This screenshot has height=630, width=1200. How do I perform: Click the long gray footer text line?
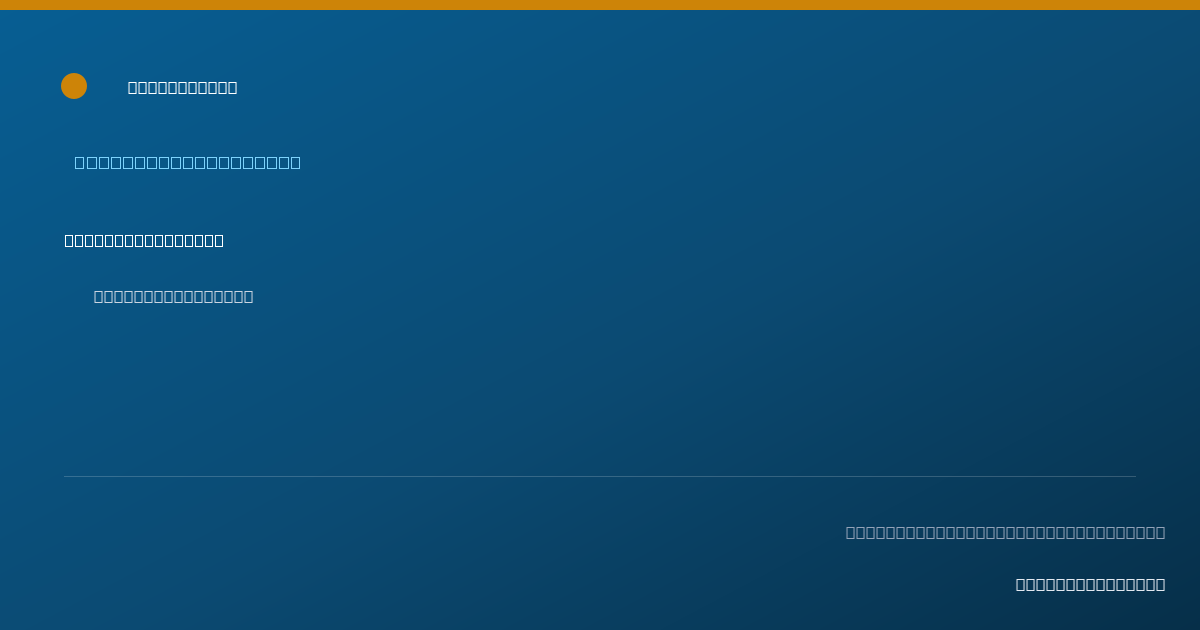click(x=1005, y=532)
